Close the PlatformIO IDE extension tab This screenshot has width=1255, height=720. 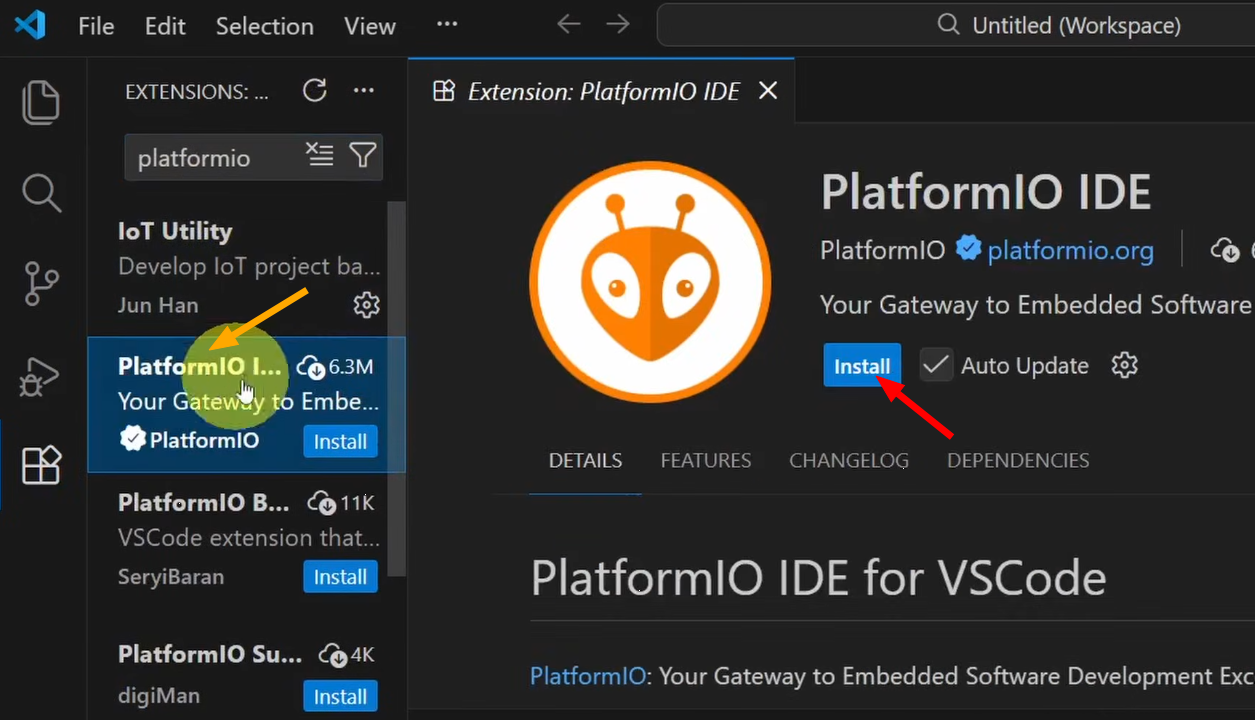coord(768,91)
